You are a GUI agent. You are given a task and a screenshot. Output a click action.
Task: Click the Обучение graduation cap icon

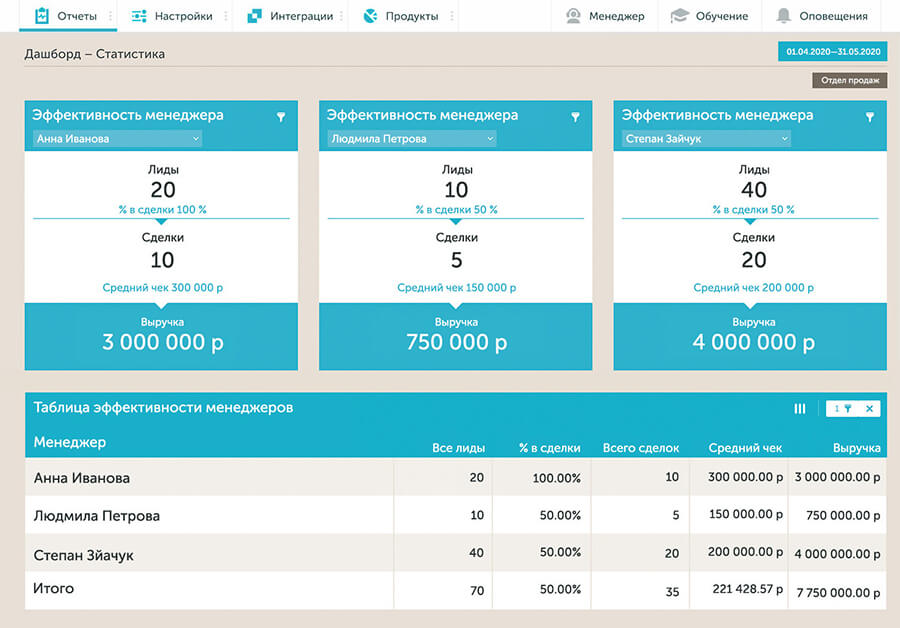pyautogui.click(x=680, y=16)
